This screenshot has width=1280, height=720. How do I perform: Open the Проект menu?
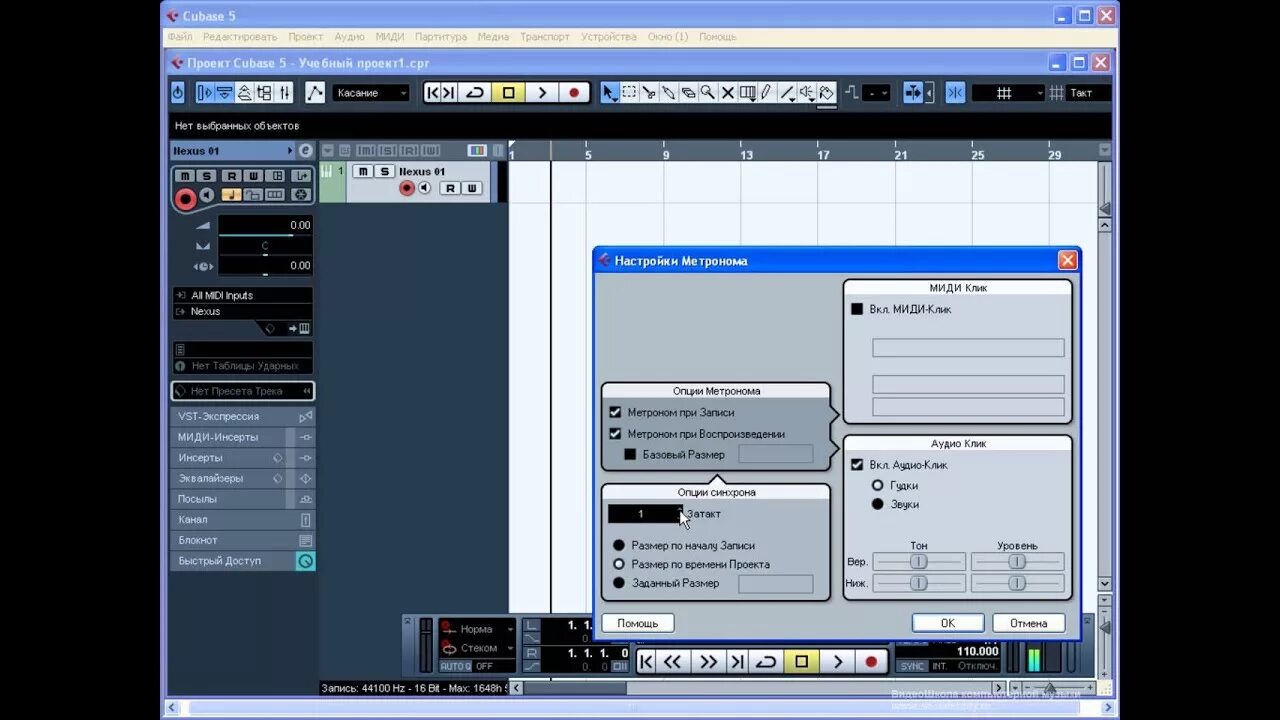305,37
